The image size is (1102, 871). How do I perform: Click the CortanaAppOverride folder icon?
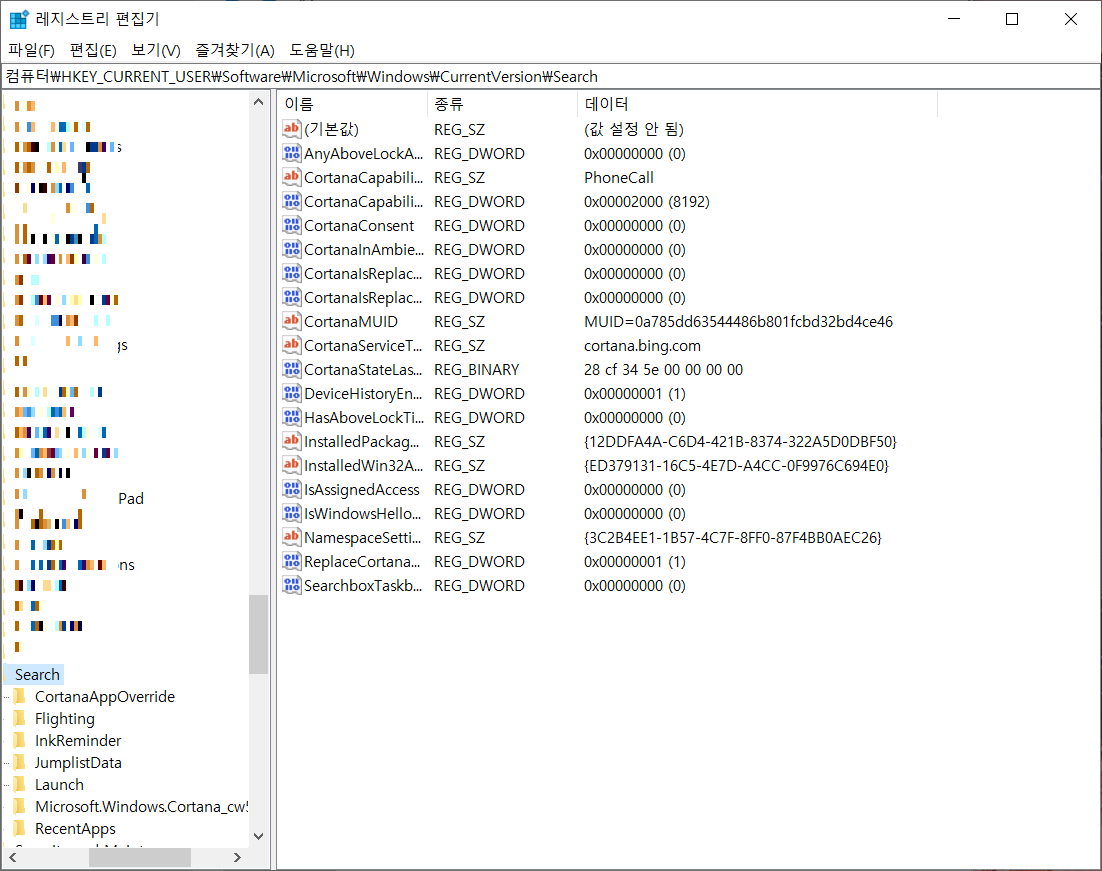pyautogui.click(x=20, y=696)
